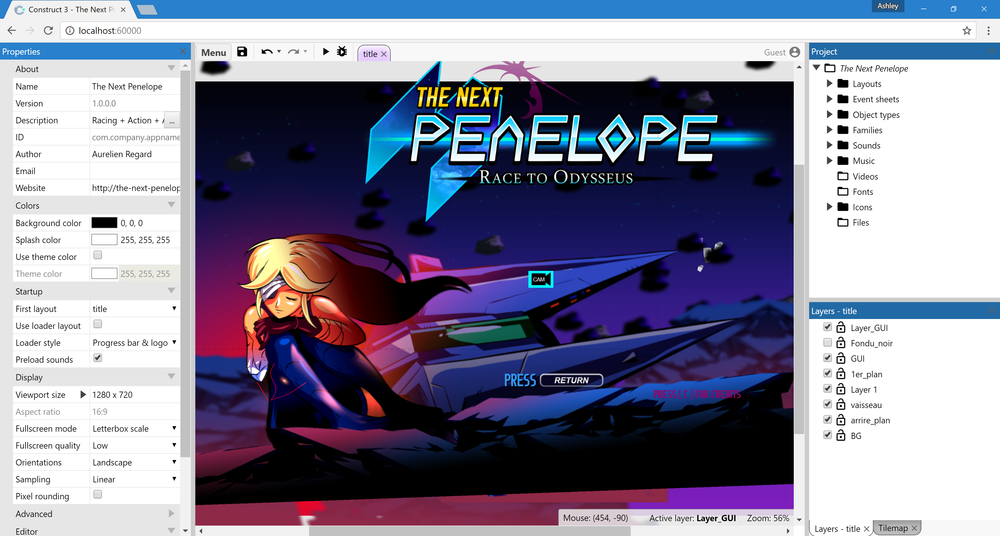
Task: Click the Debug bug icon
Action: tap(342, 52)
